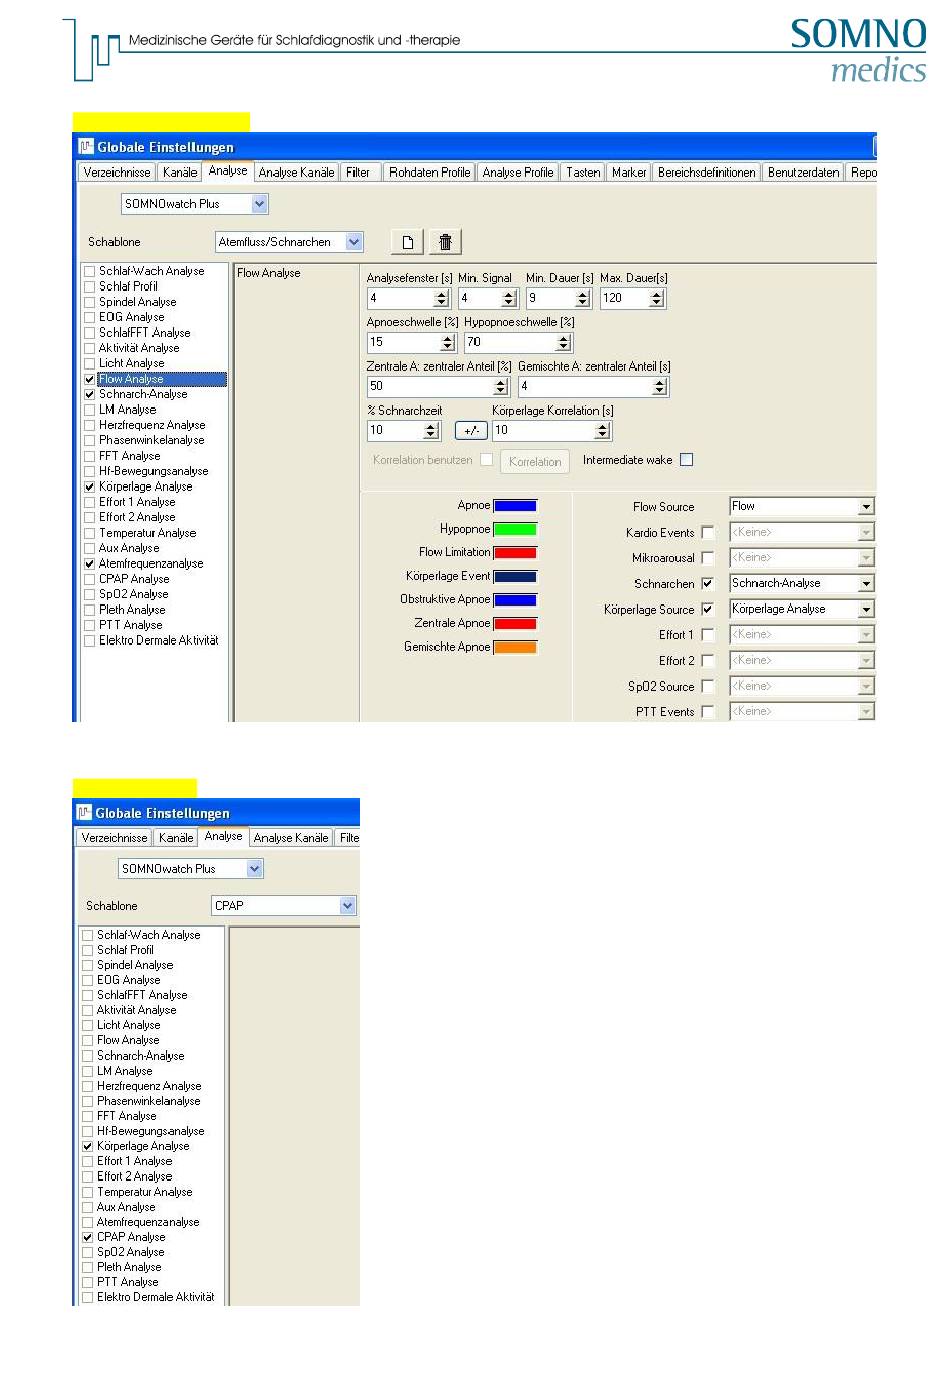The image size is (950, 1387).
Task: Click Max. Dauer spinner arrows
Action: [x=657, y=298]
